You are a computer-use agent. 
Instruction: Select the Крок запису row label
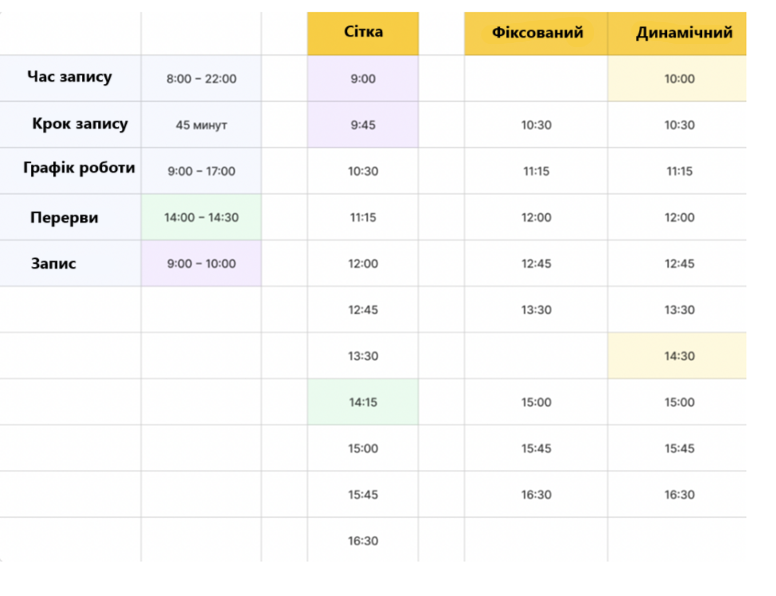(80, 124)
